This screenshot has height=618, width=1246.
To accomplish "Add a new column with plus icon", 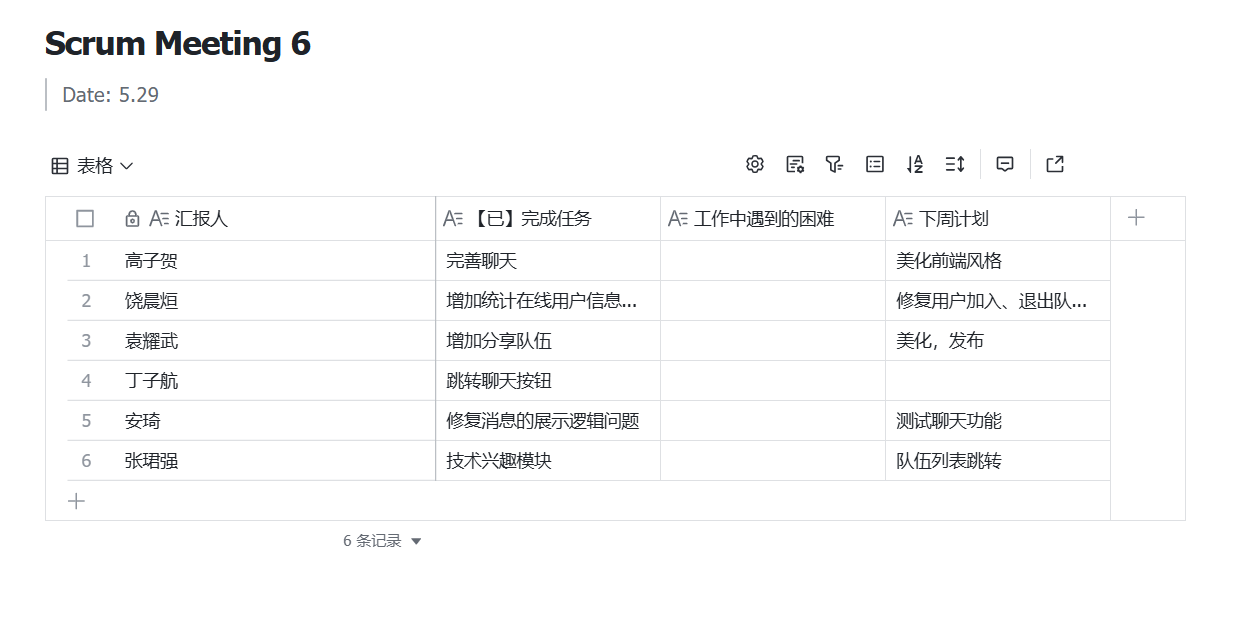I will coord(1136,217).
